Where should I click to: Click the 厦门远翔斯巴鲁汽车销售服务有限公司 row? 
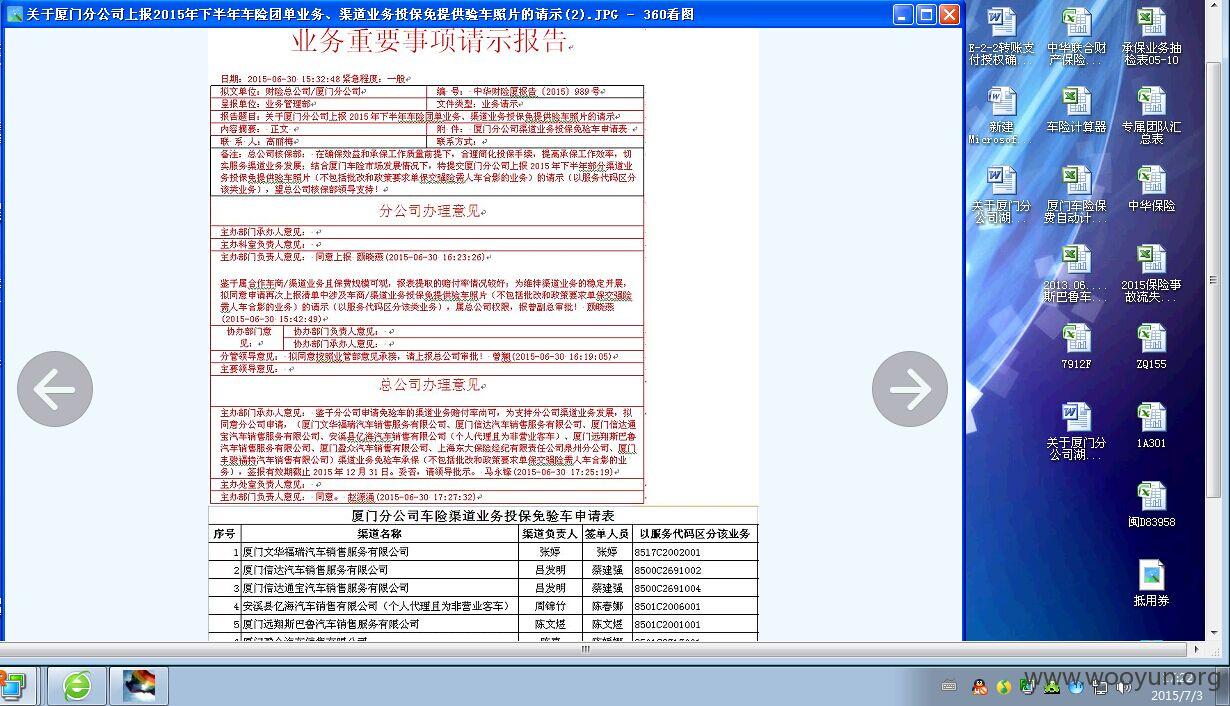[483, 624]
